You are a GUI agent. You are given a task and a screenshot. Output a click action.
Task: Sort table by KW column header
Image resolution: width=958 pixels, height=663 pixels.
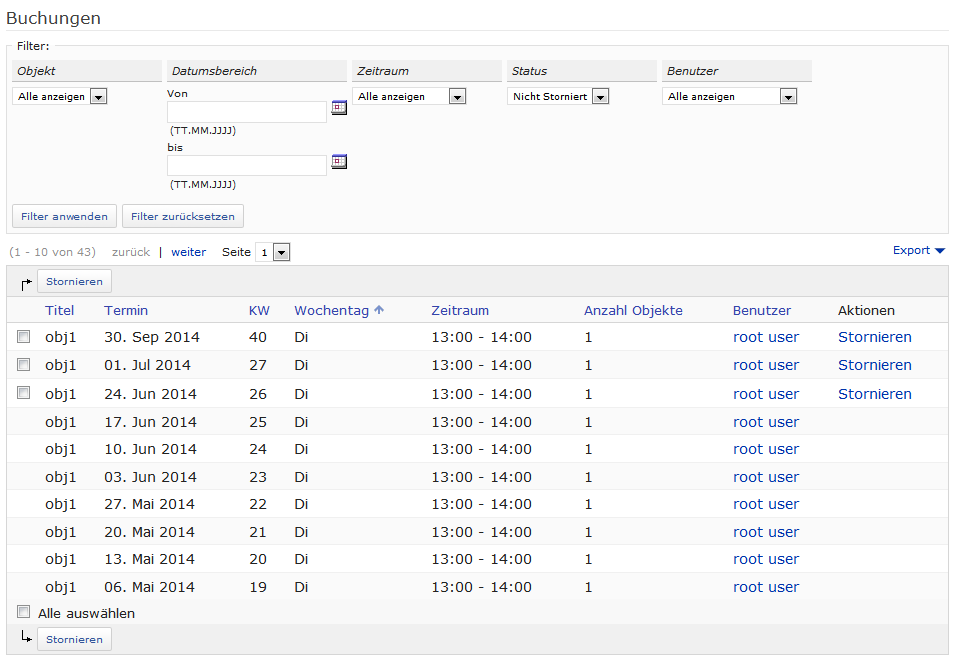pos(259,311)
